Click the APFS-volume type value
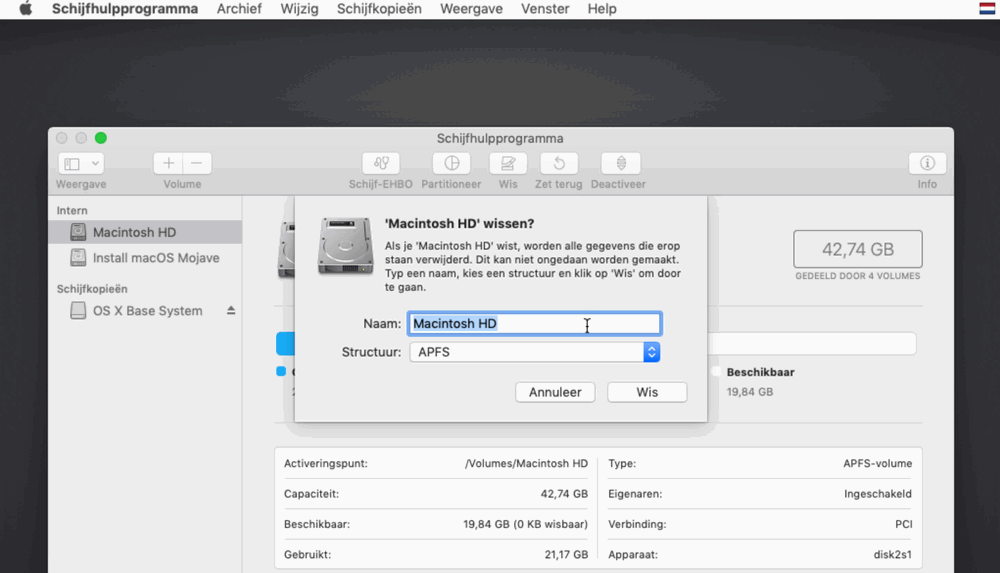1000x573 pixels. (x=878, y=463)
